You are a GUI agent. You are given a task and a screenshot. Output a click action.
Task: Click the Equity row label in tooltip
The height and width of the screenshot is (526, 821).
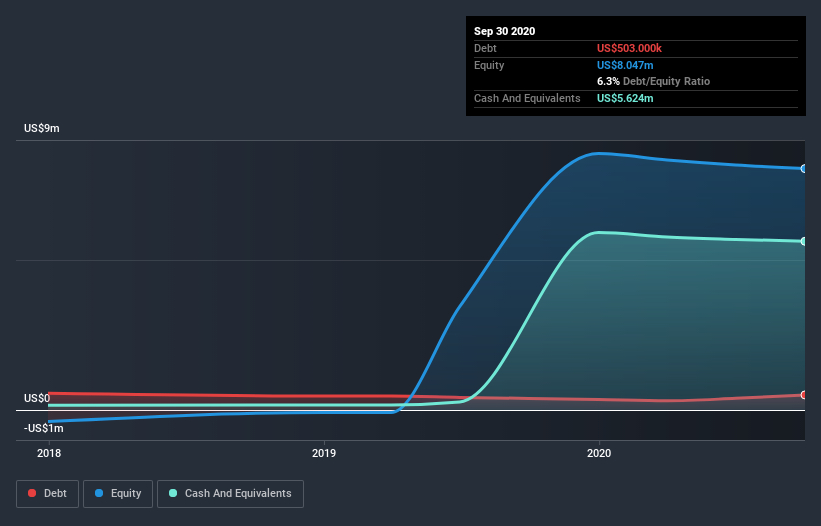pyautogui.click(x=489, y=65)
